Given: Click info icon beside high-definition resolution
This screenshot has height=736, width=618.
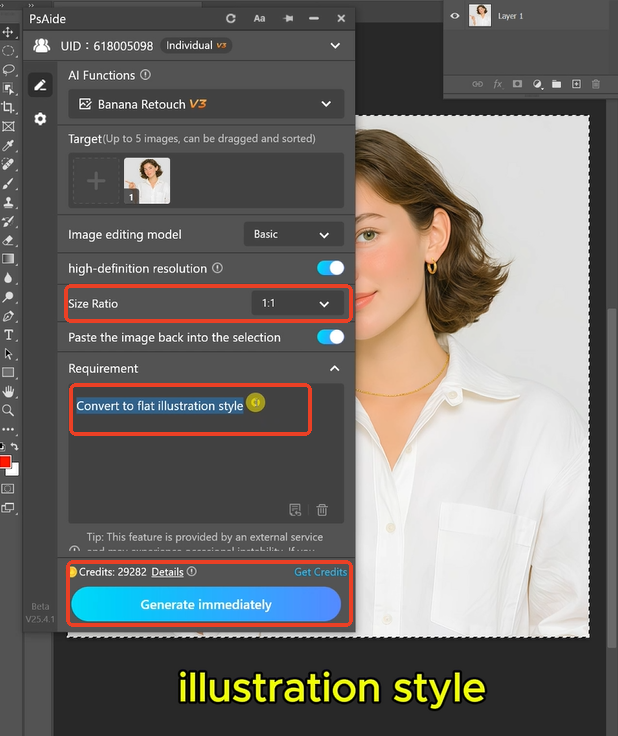Looking at the screenshot, I should [217, 268].
